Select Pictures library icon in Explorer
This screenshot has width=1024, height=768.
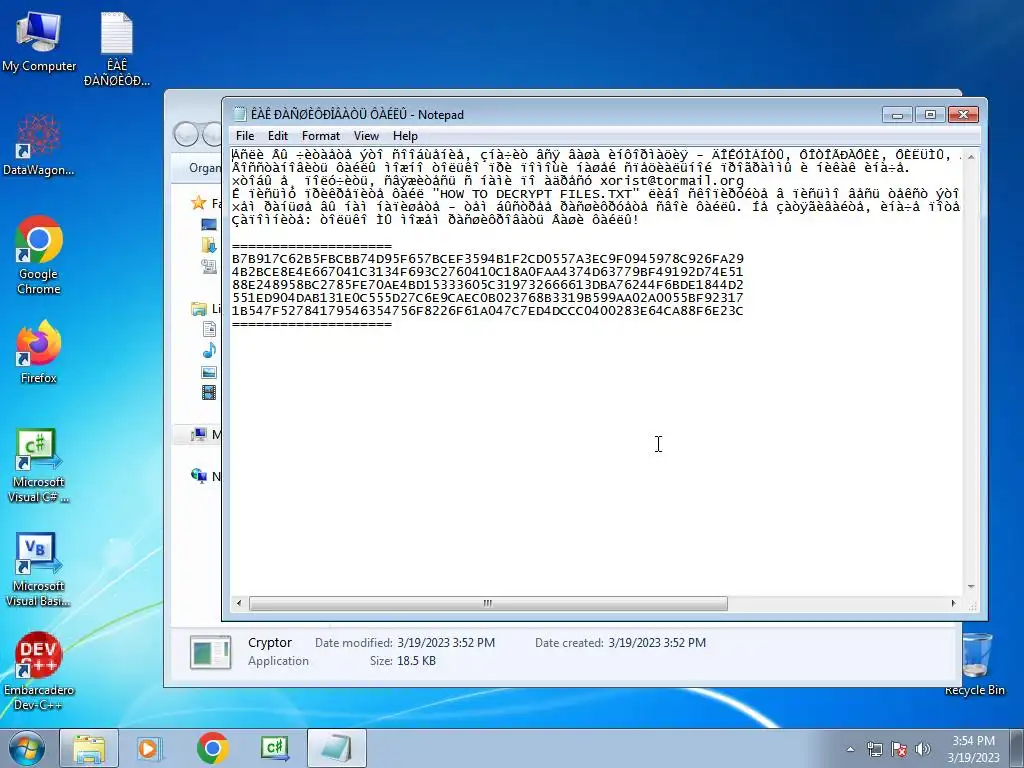click(209, 372)
